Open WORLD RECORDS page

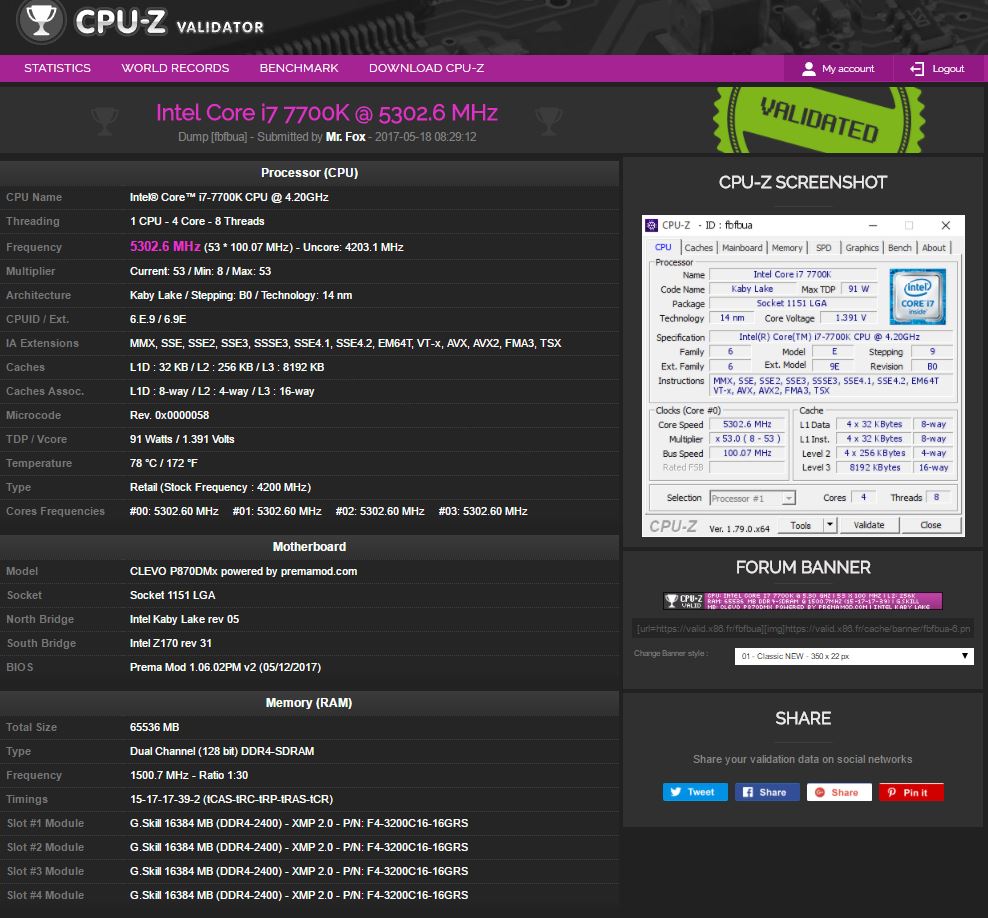pyautogui.click(x=175, y=68)
